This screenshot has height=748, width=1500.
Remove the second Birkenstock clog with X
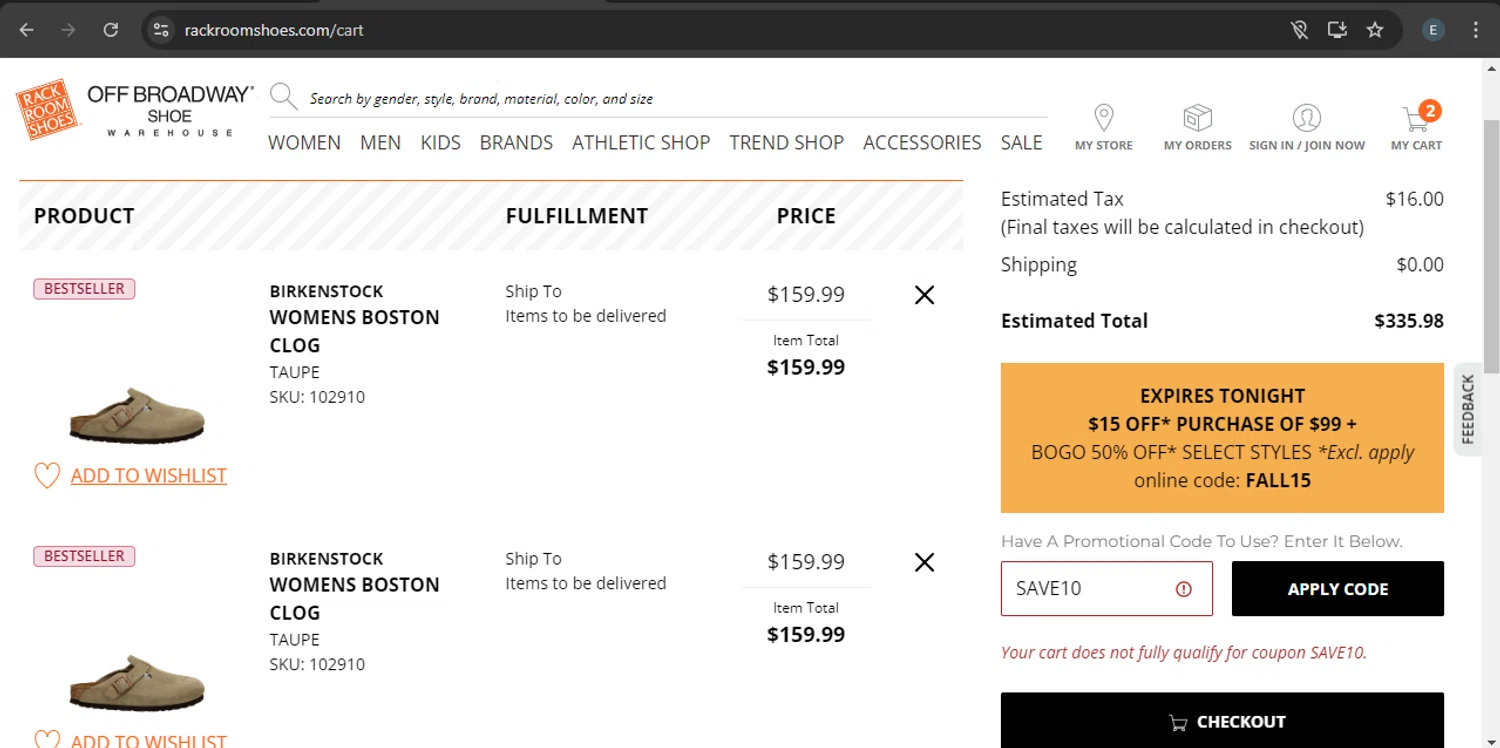click(925, 562)
